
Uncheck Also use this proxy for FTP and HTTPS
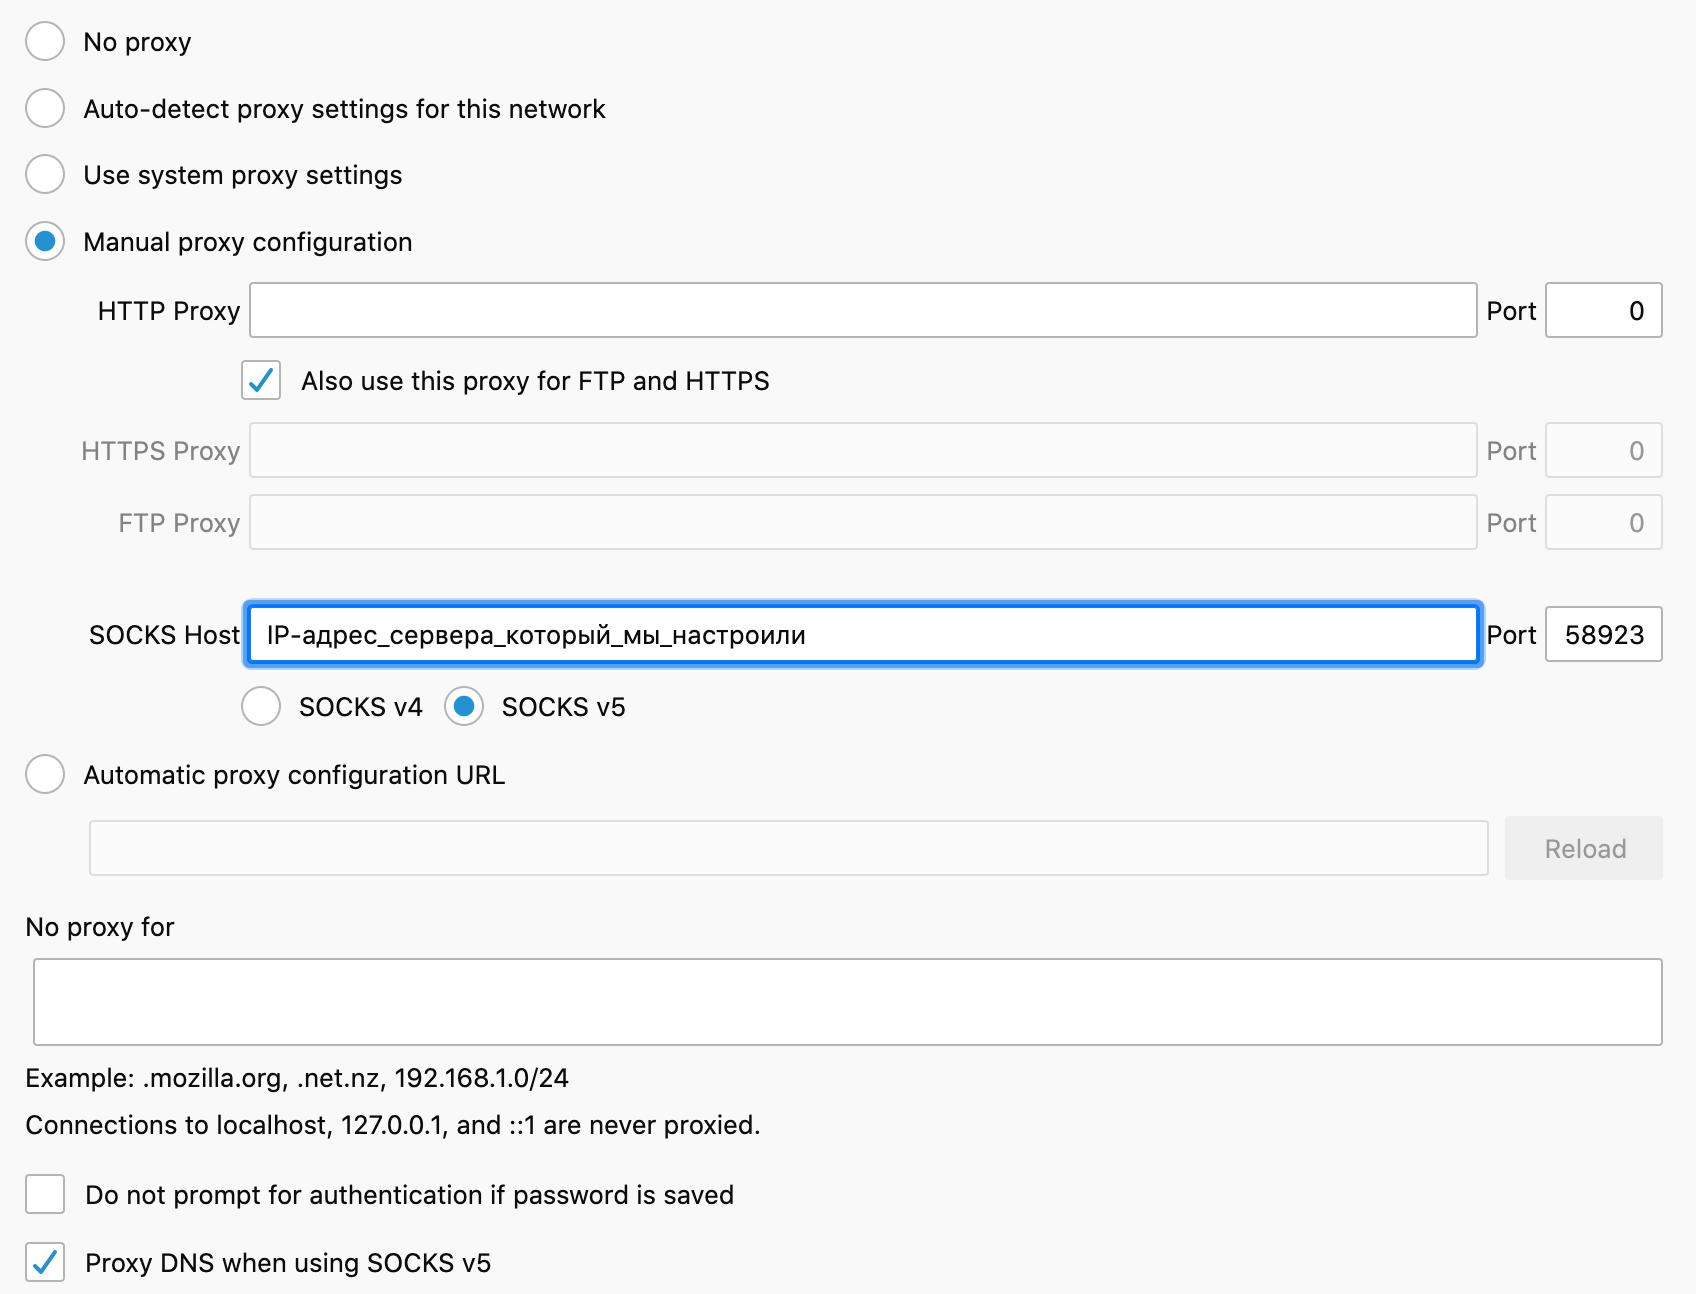click(x=261, y=380)
